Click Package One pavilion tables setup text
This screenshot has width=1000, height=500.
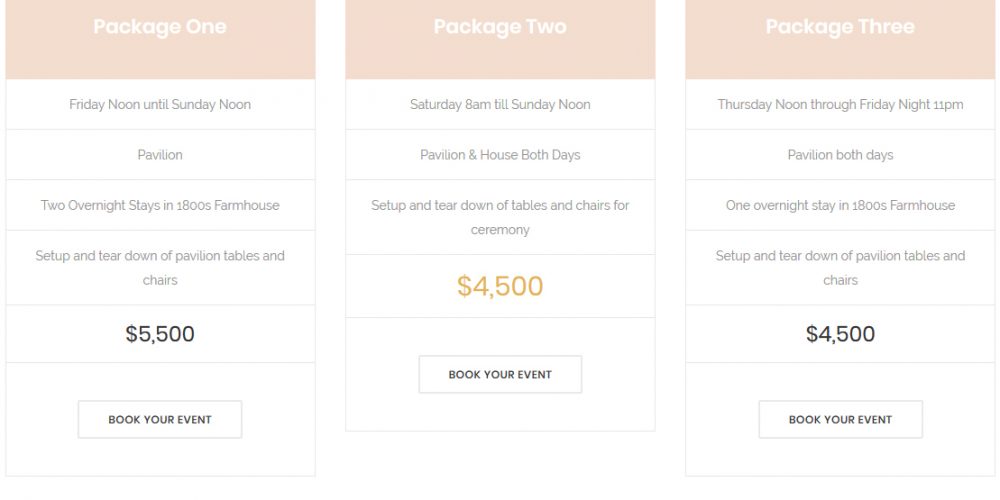point(160,268)
